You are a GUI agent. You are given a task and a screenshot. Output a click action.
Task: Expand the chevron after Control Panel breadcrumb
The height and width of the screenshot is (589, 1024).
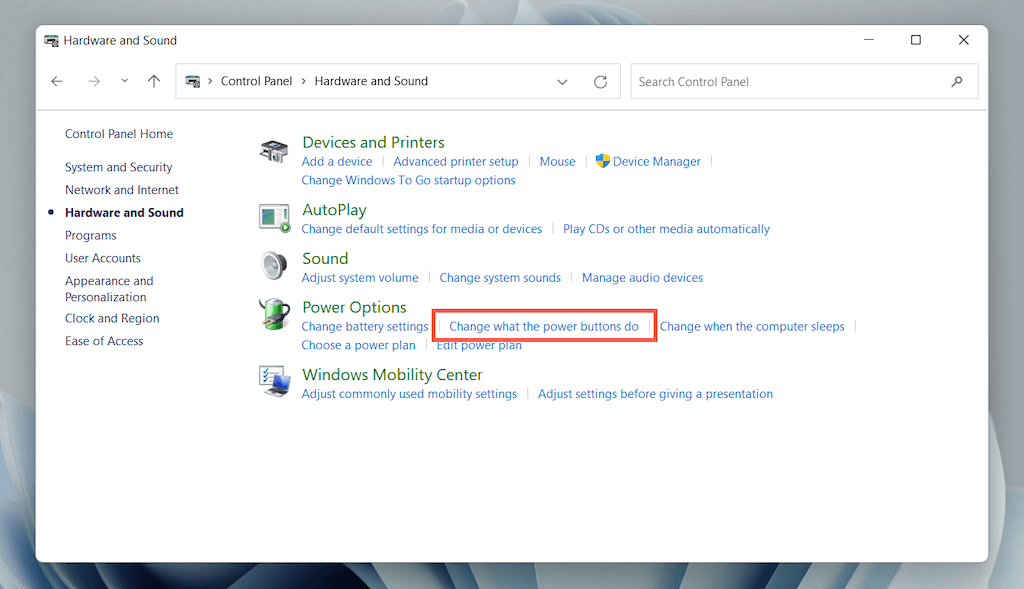tap(304, 81)
